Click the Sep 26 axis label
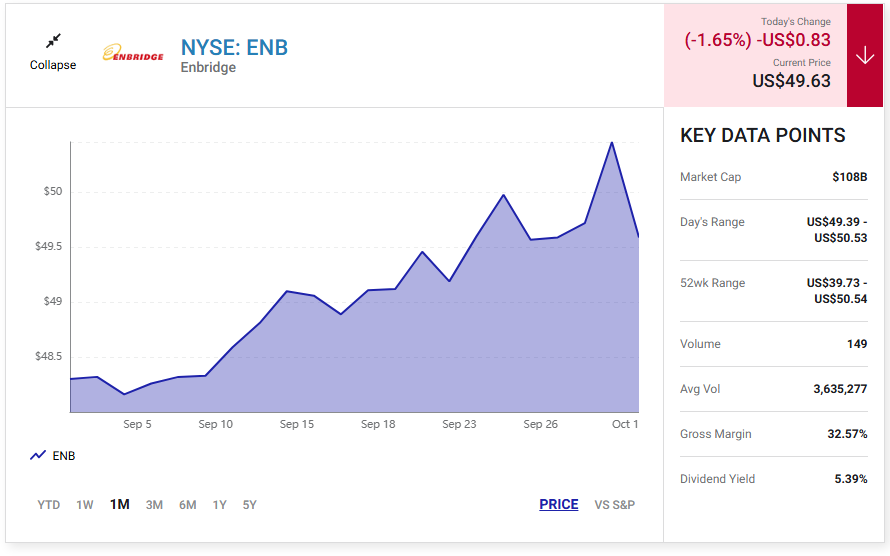 [540, 424]
